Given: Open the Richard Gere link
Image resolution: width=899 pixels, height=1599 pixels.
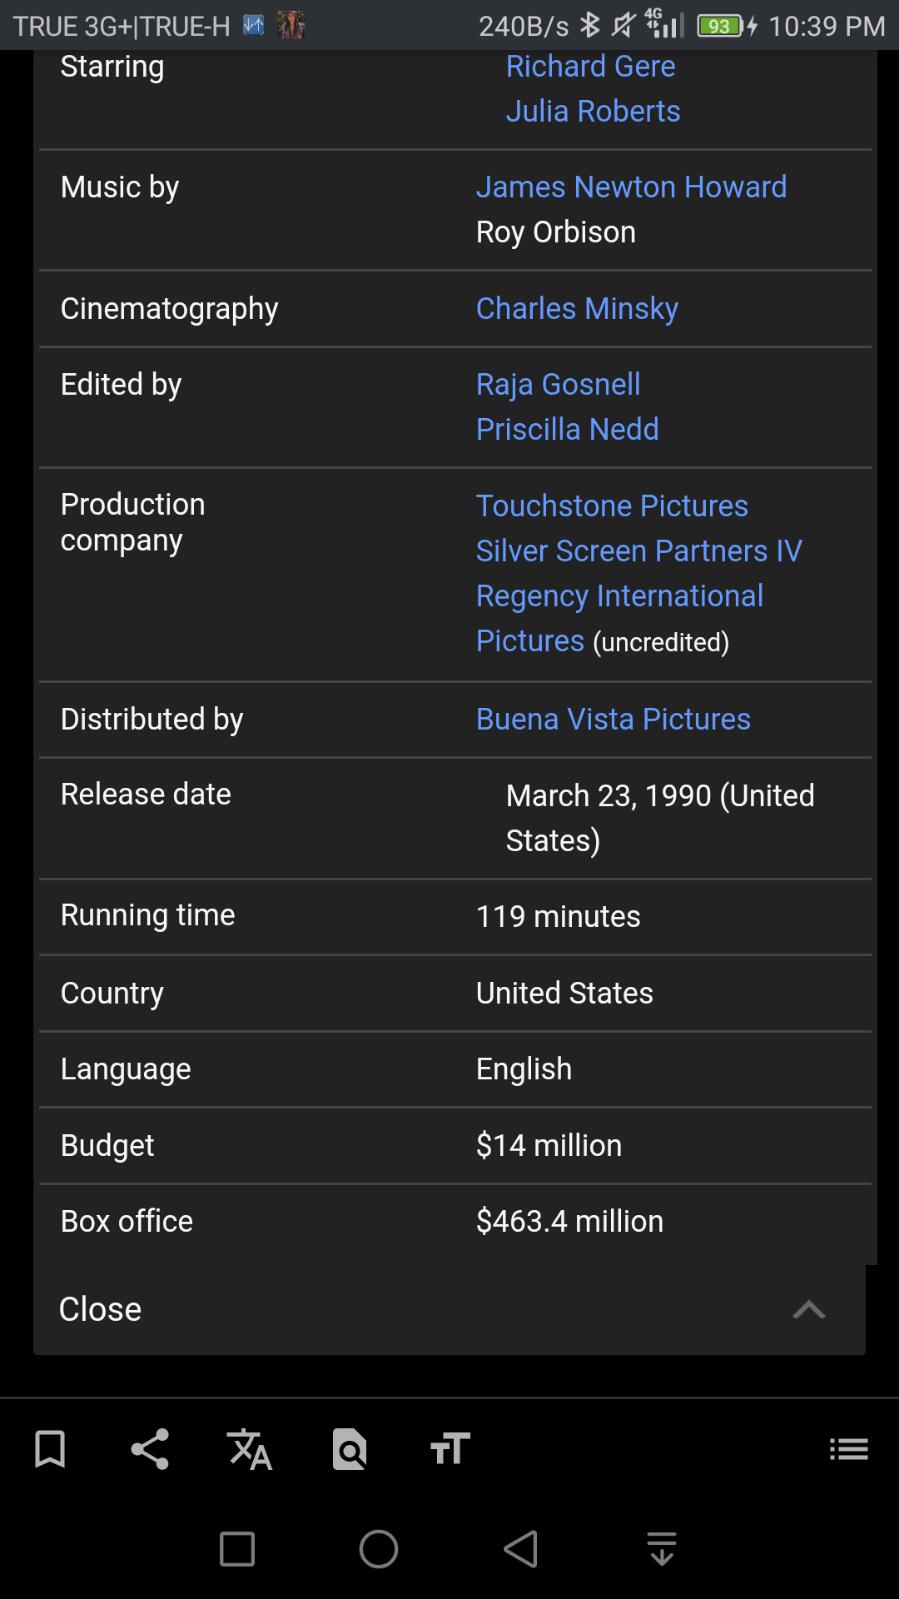Looking at the screenshot, I should click(590, 66).
